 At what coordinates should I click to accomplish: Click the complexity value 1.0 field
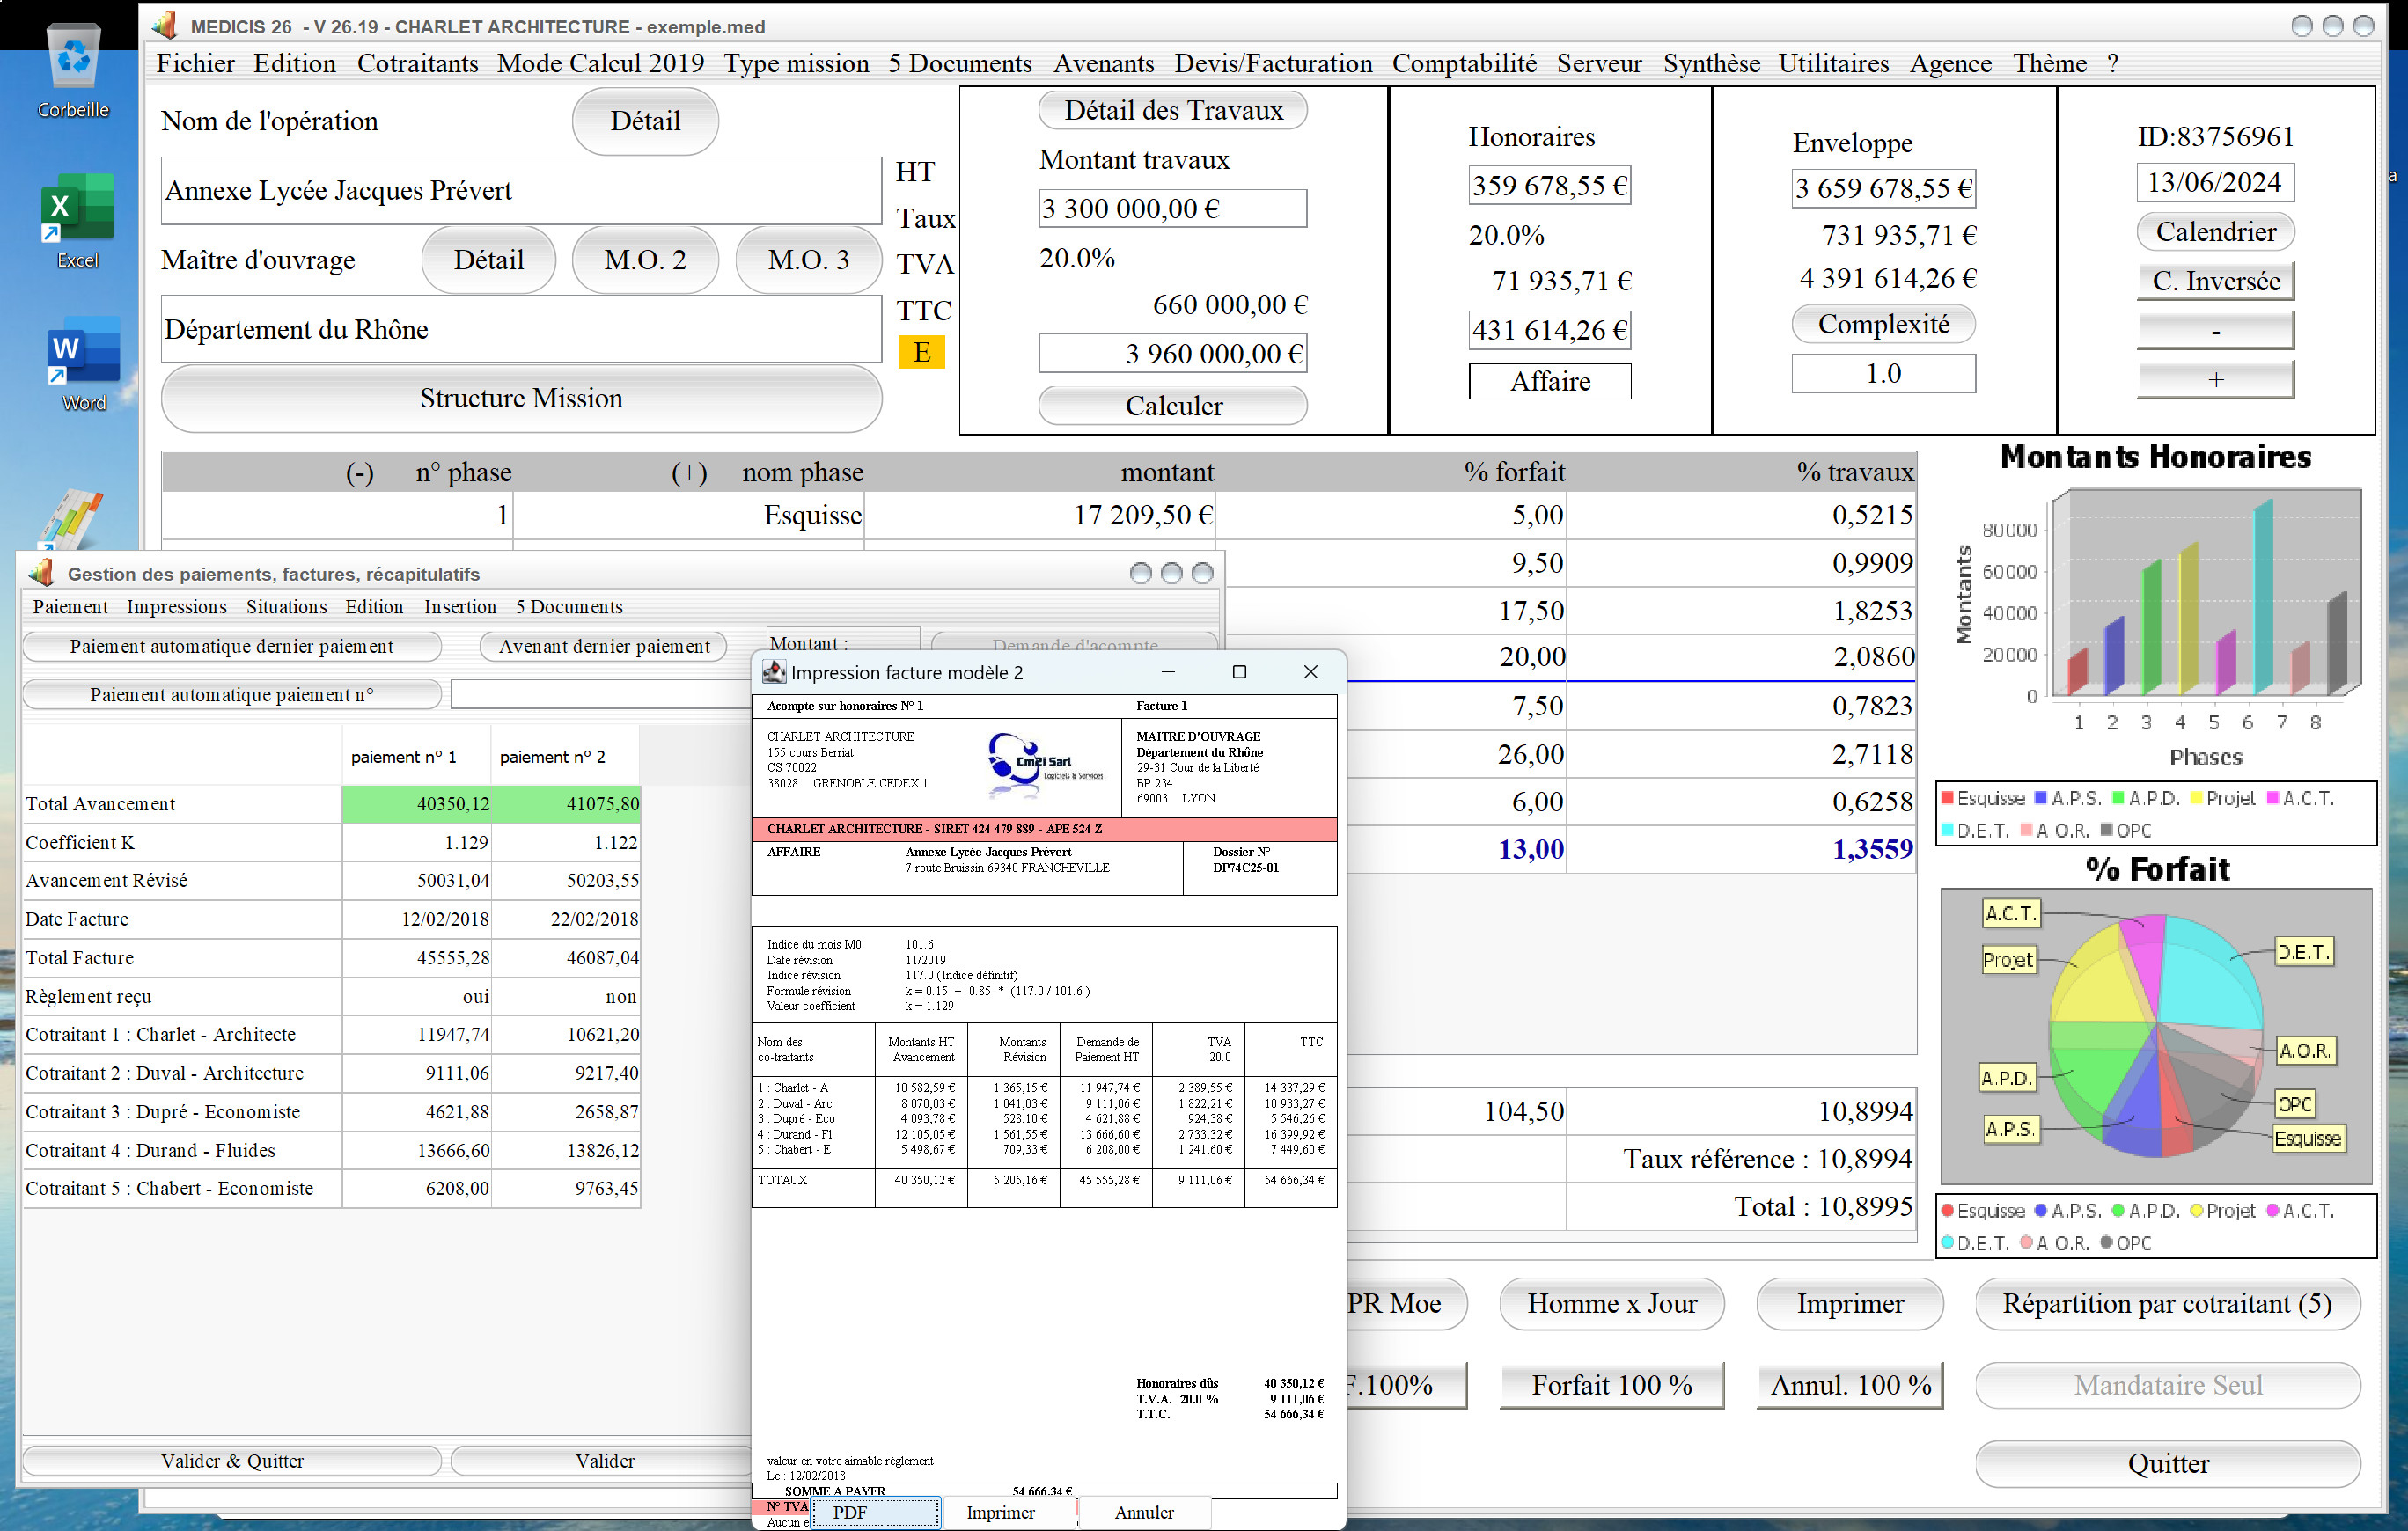click(1883, 373)
